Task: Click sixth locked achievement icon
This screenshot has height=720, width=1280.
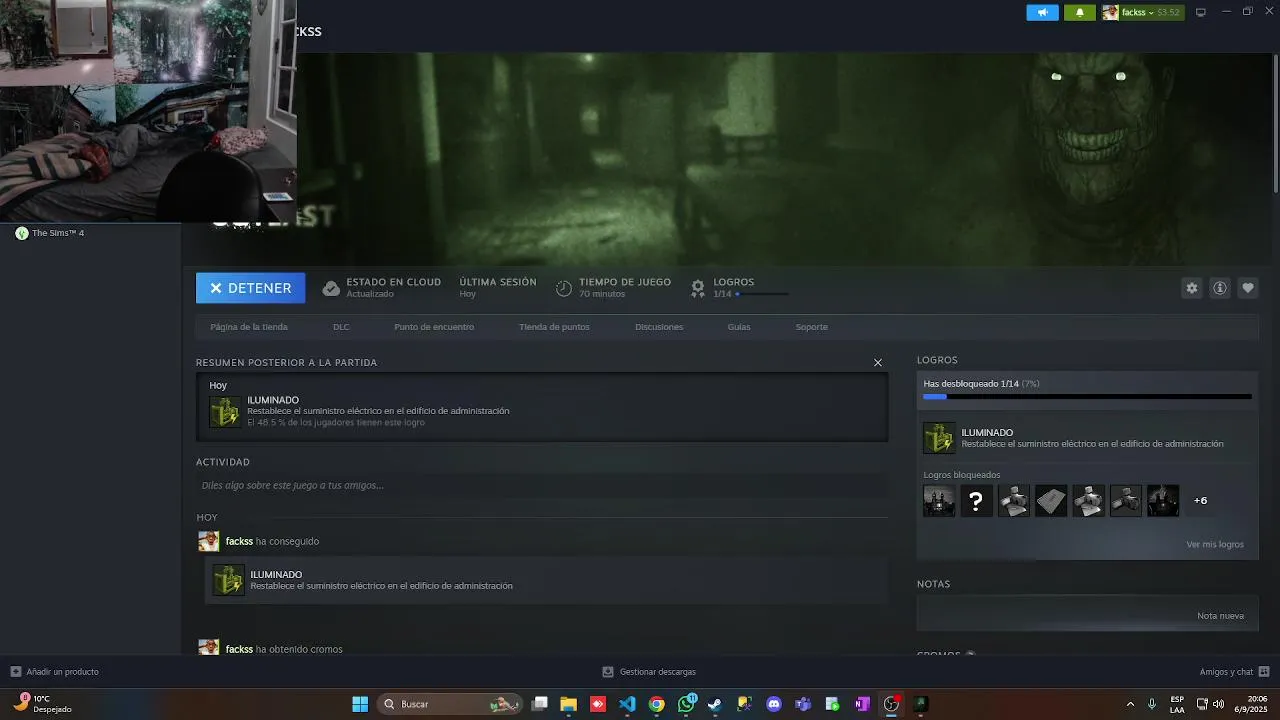Action: (x=1126, y=501)
